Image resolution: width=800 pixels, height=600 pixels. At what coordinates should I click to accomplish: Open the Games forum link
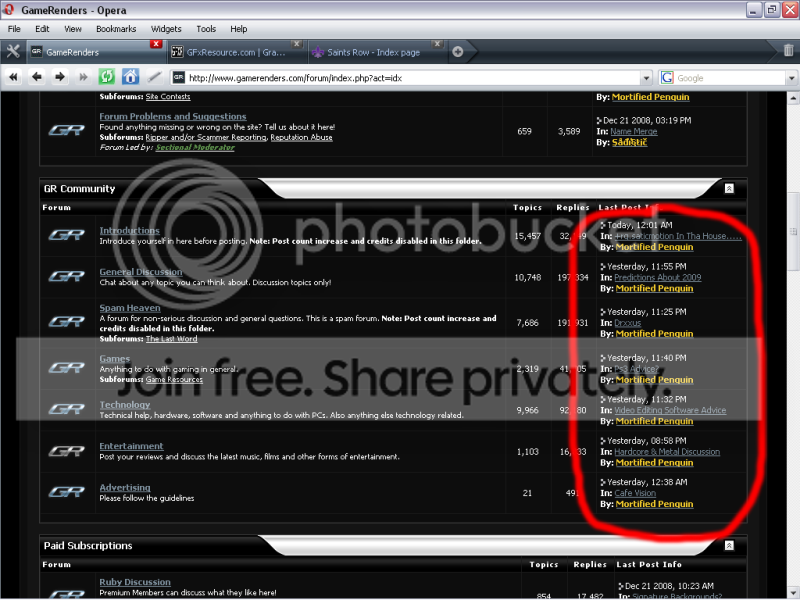(x=115, y=359)
